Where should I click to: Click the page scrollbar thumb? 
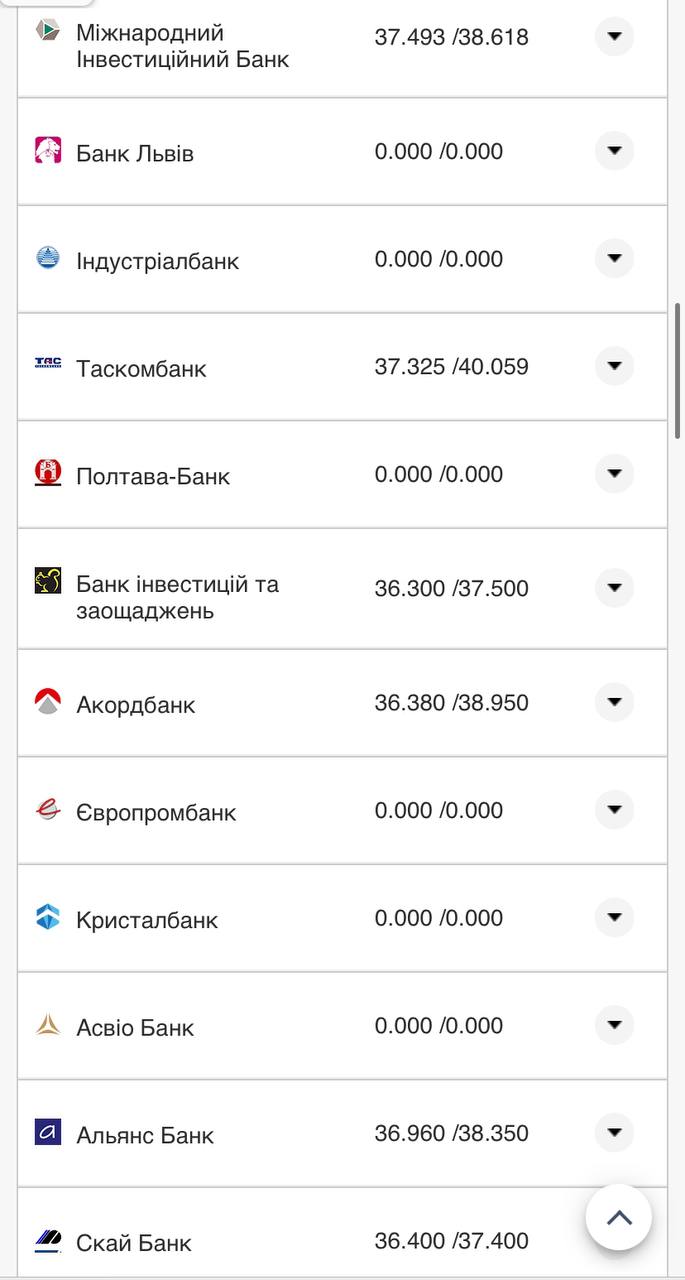[x=678, y=370]
